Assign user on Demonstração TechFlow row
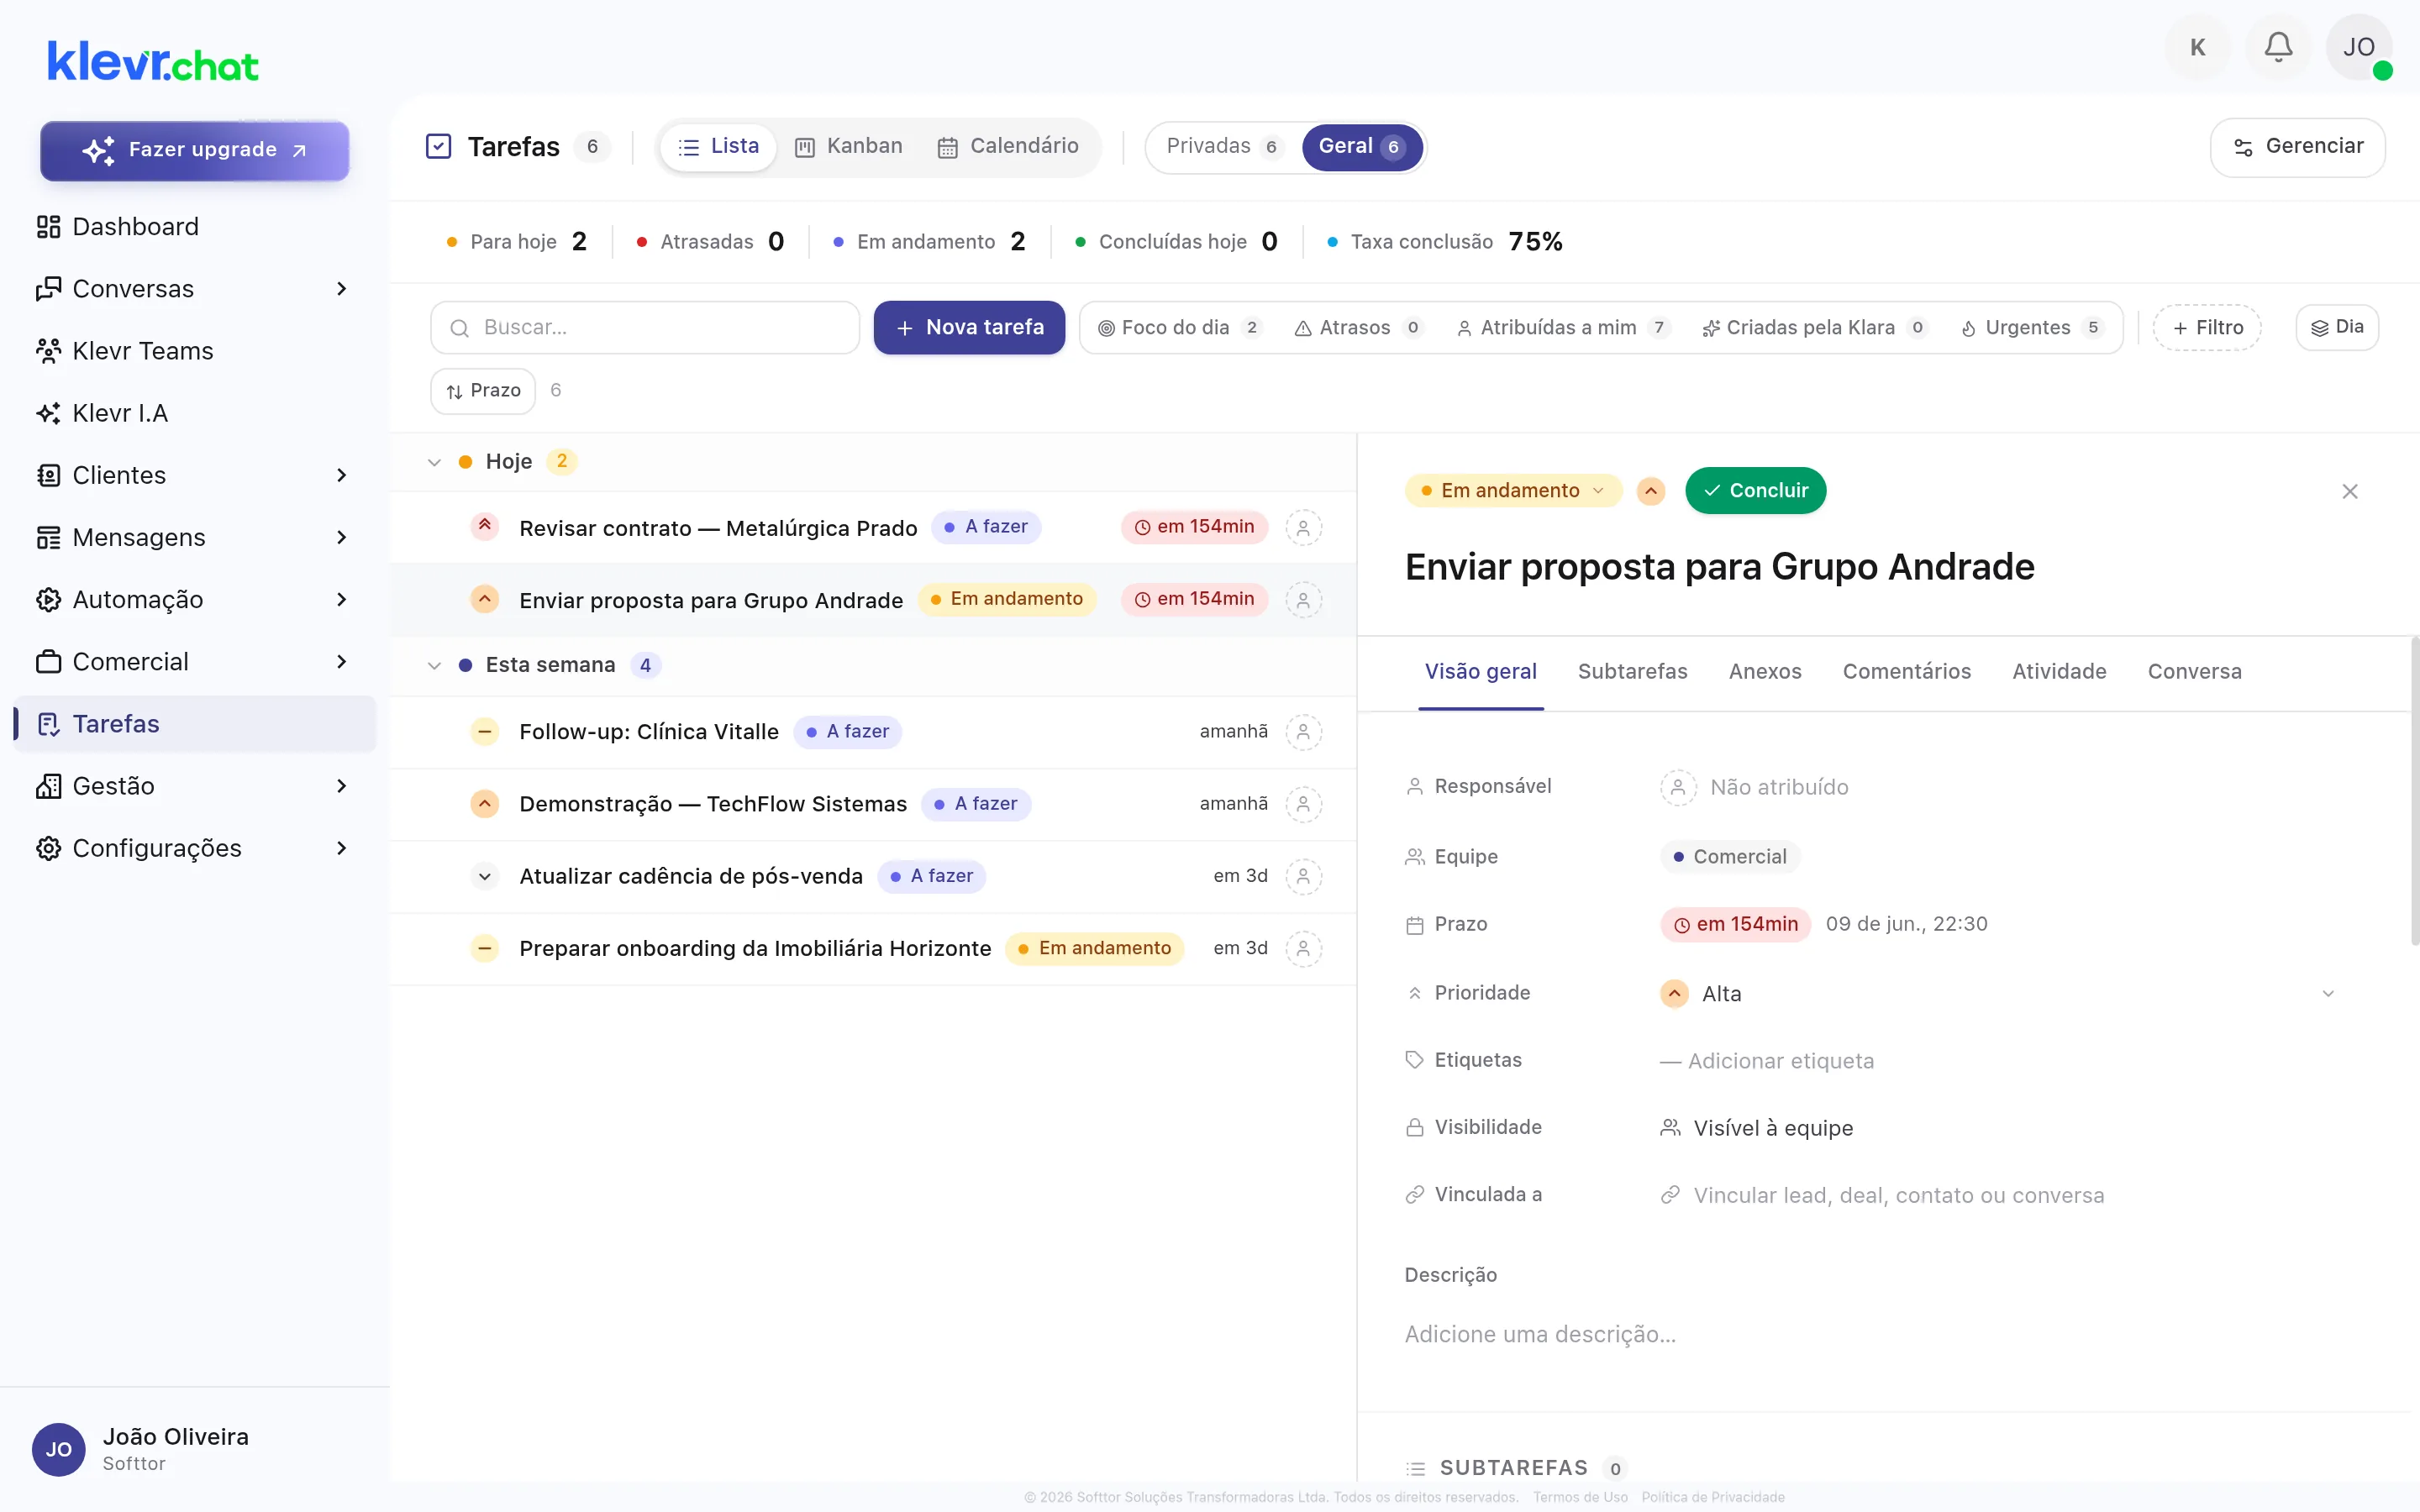This screenshot has height=1512, width=2420. pos(1303,804)
